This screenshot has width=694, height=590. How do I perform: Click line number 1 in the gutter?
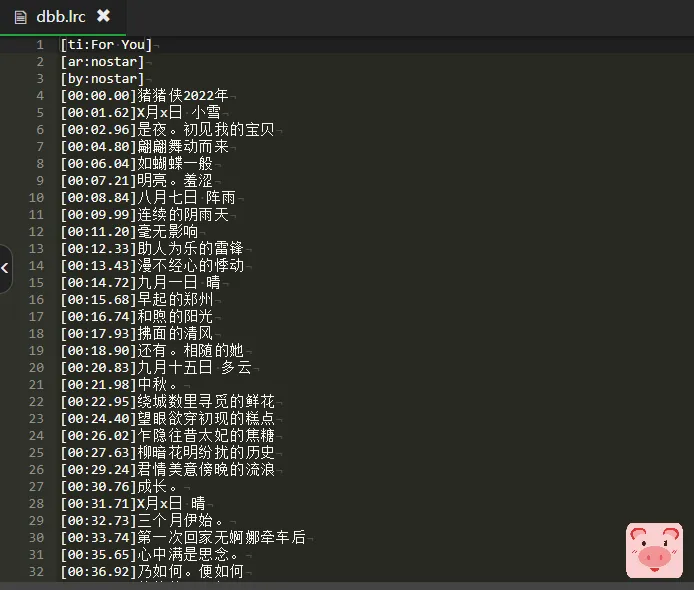[40, 45]
